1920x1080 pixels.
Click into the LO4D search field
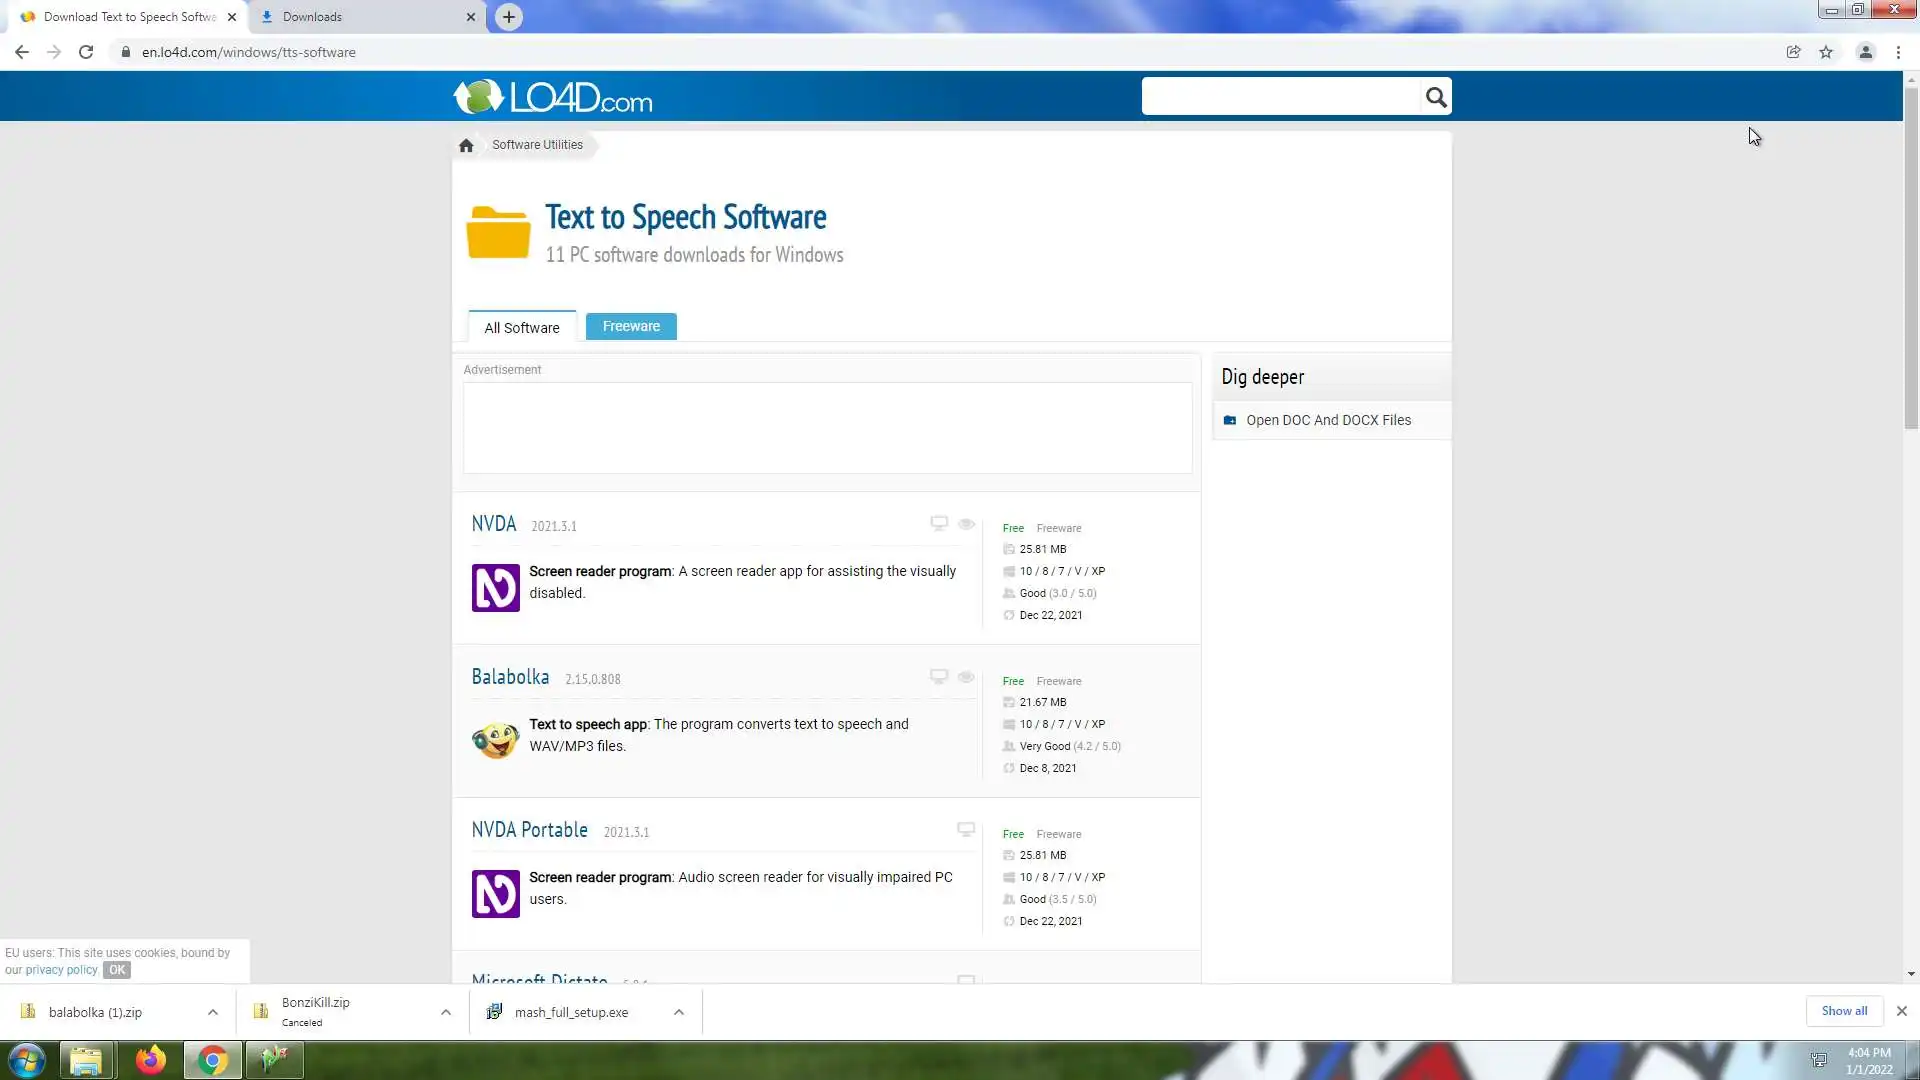1280,97
